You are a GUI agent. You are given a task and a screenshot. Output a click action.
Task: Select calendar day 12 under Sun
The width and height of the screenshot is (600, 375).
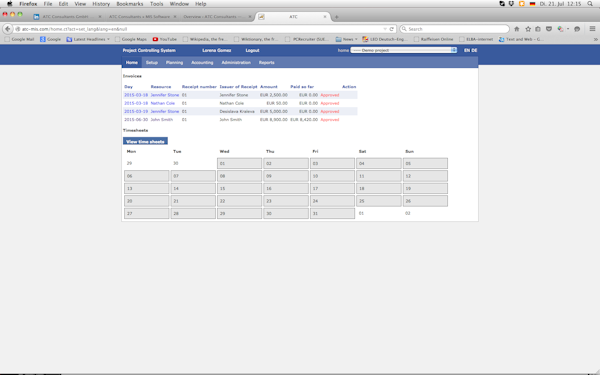click(x=425, y=176)
